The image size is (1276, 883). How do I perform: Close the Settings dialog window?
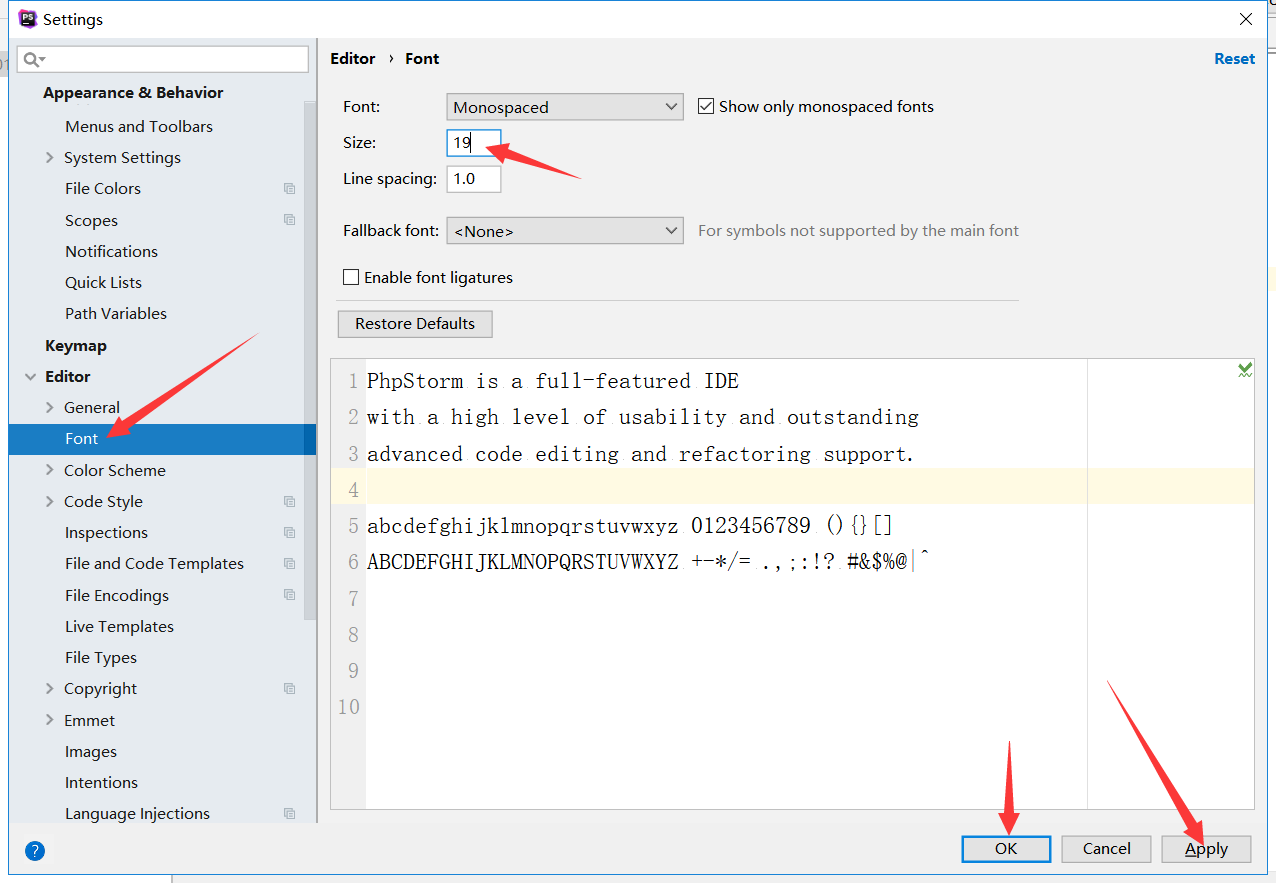[1246, 19]
